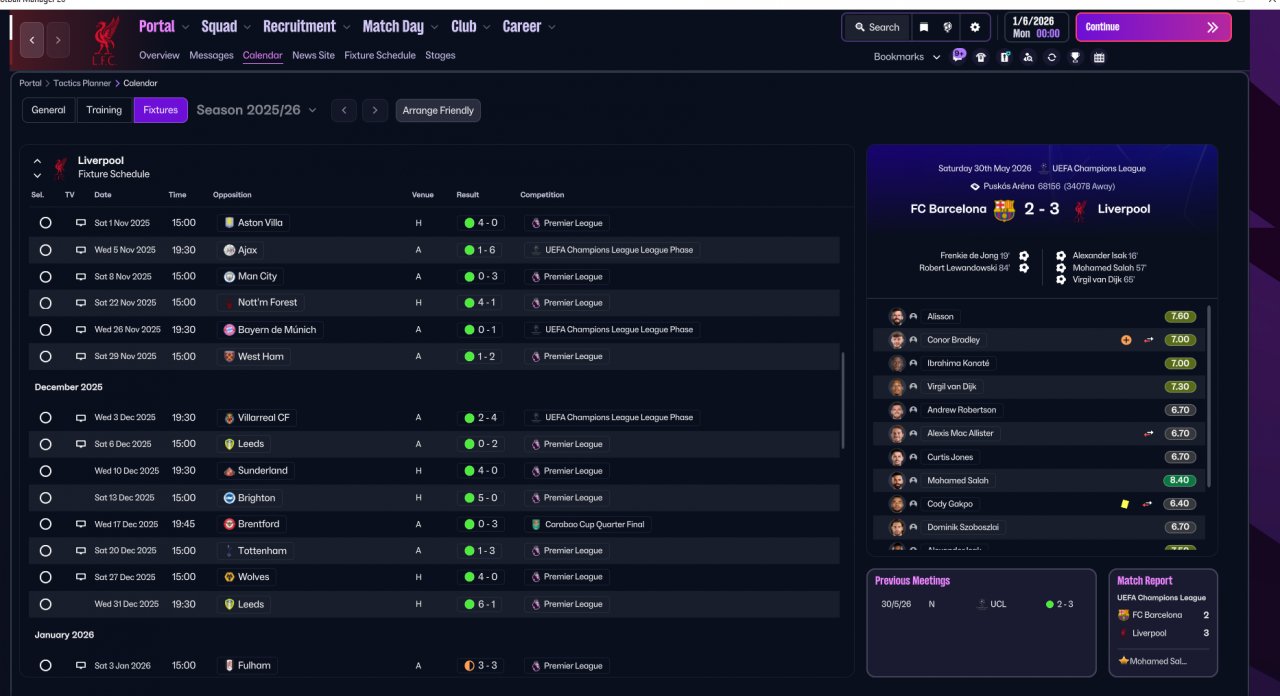The height and width of the screenshot is (696, 1280).
Task: Click the trophy icon in bookmarks bar
Action: (1075, 57)
